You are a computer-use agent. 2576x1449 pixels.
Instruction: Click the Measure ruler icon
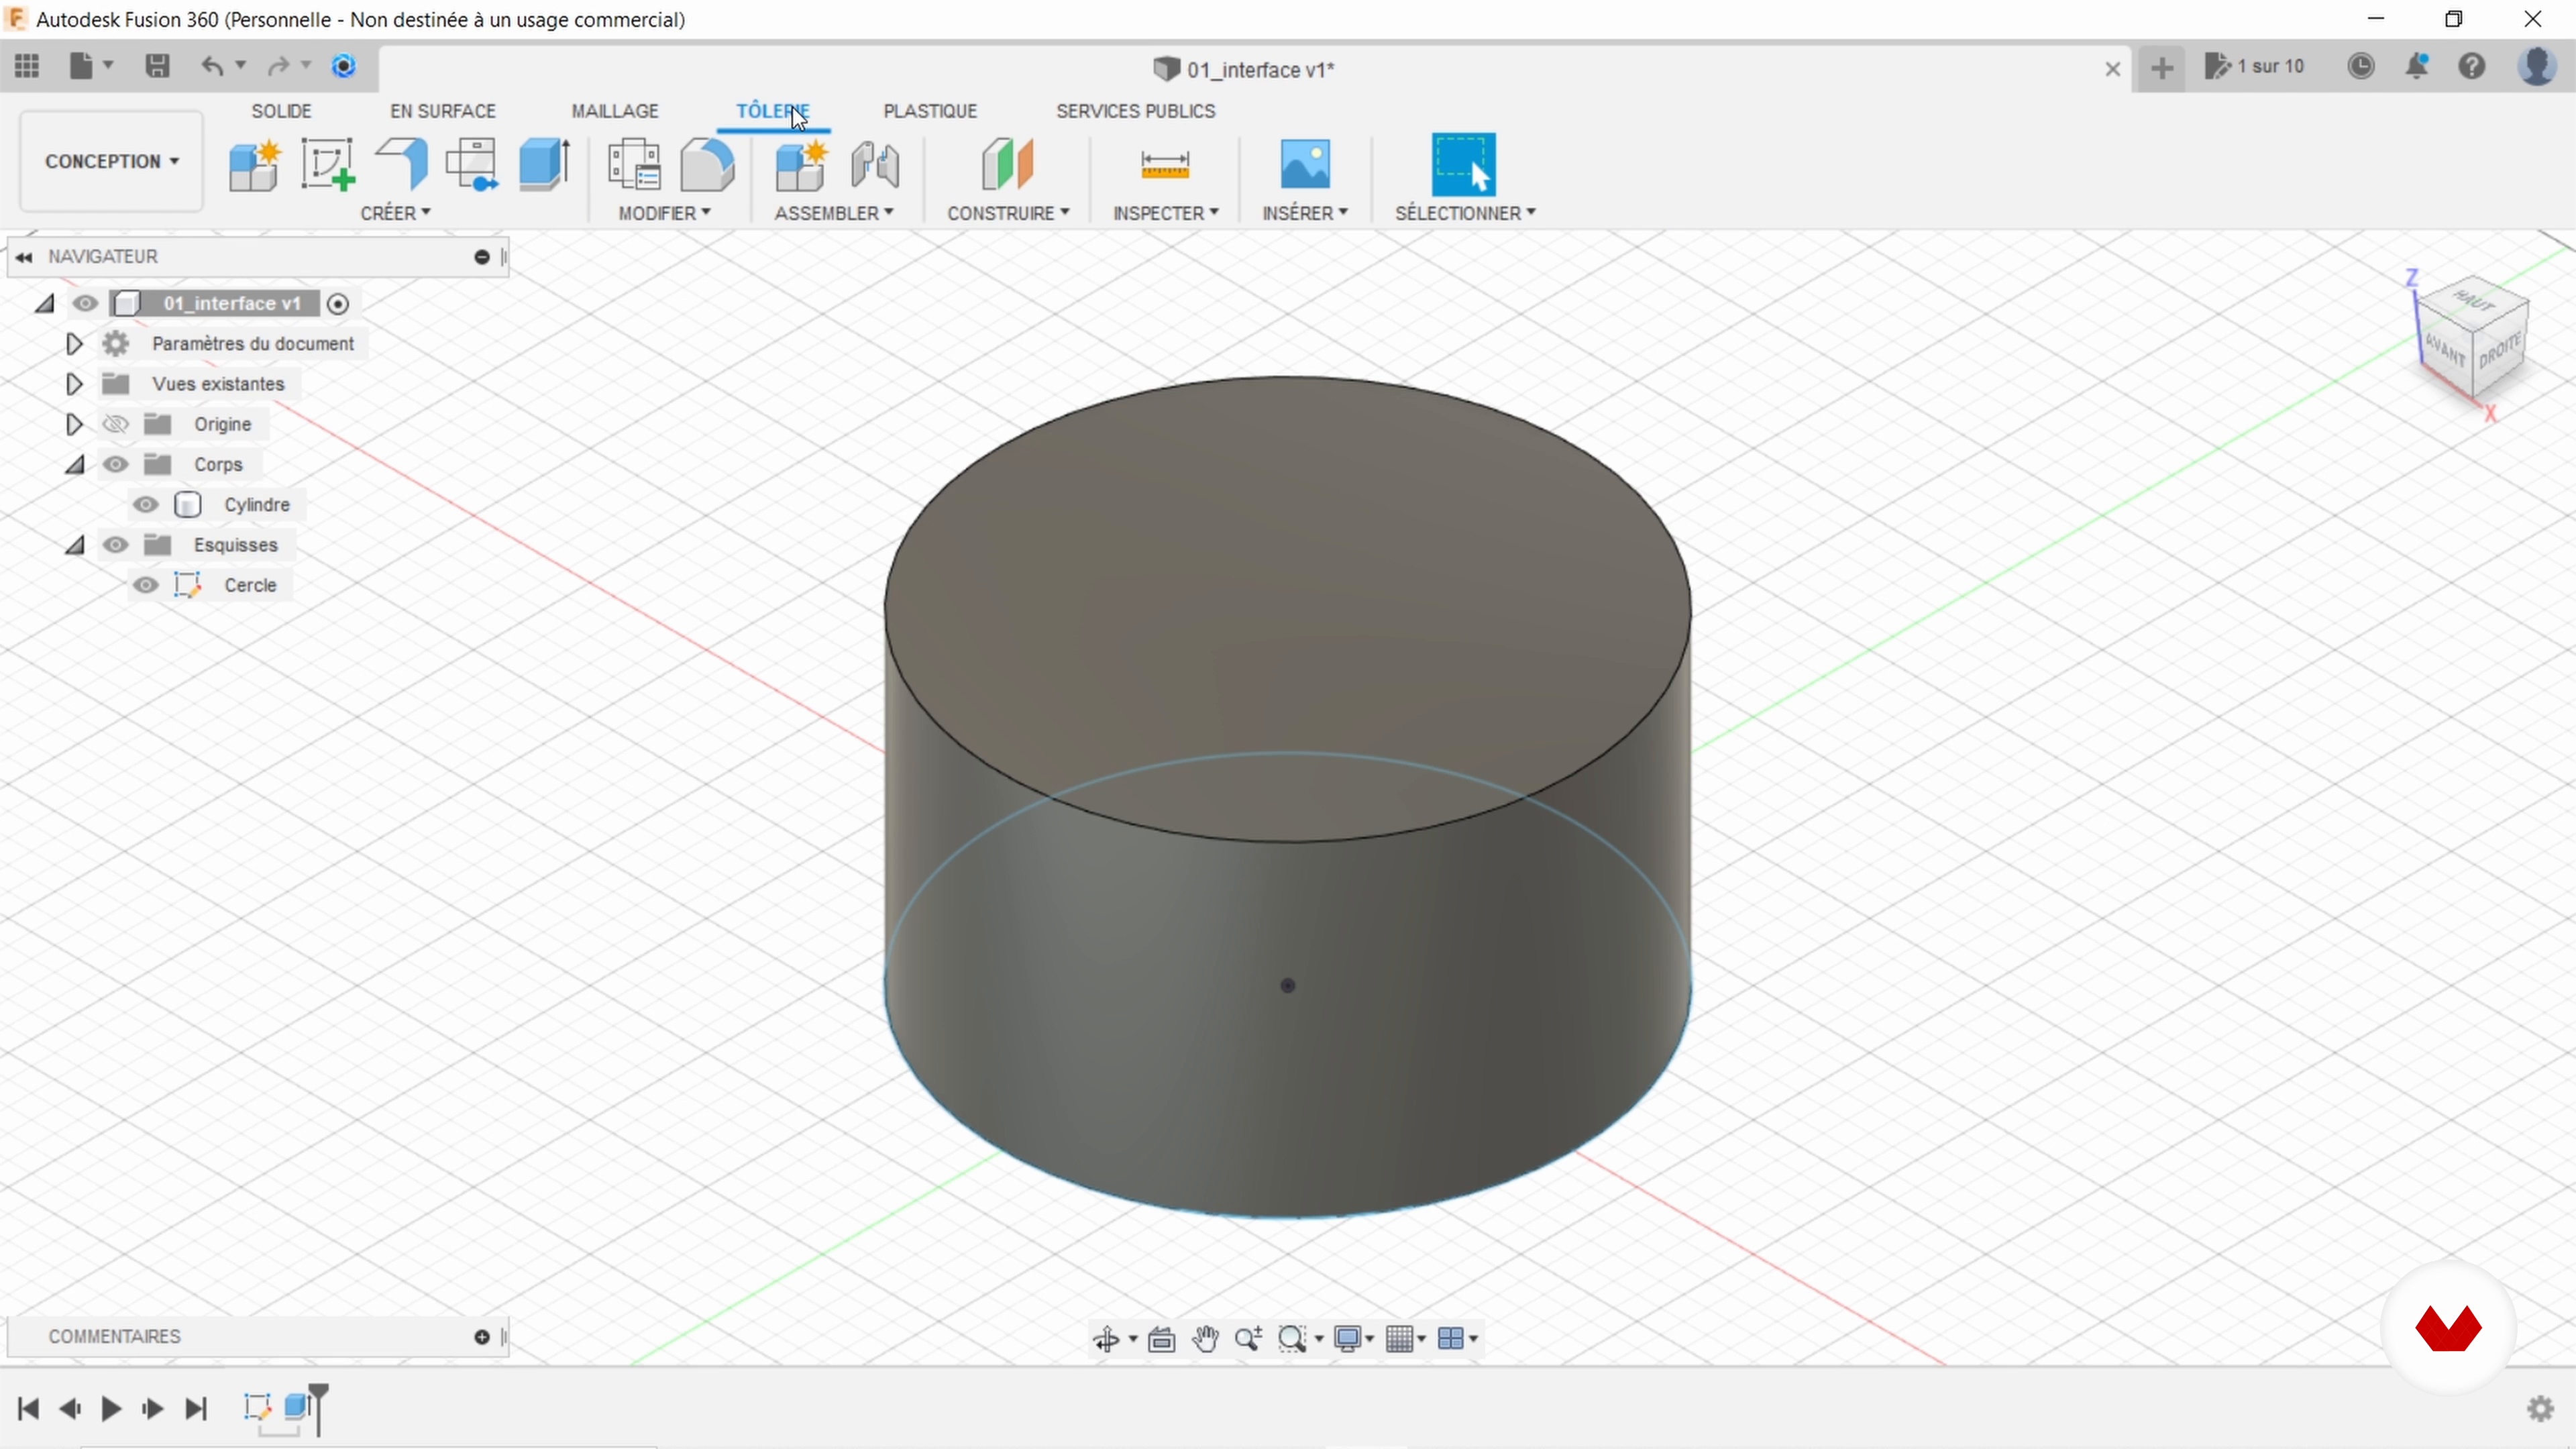(1164, 164)
